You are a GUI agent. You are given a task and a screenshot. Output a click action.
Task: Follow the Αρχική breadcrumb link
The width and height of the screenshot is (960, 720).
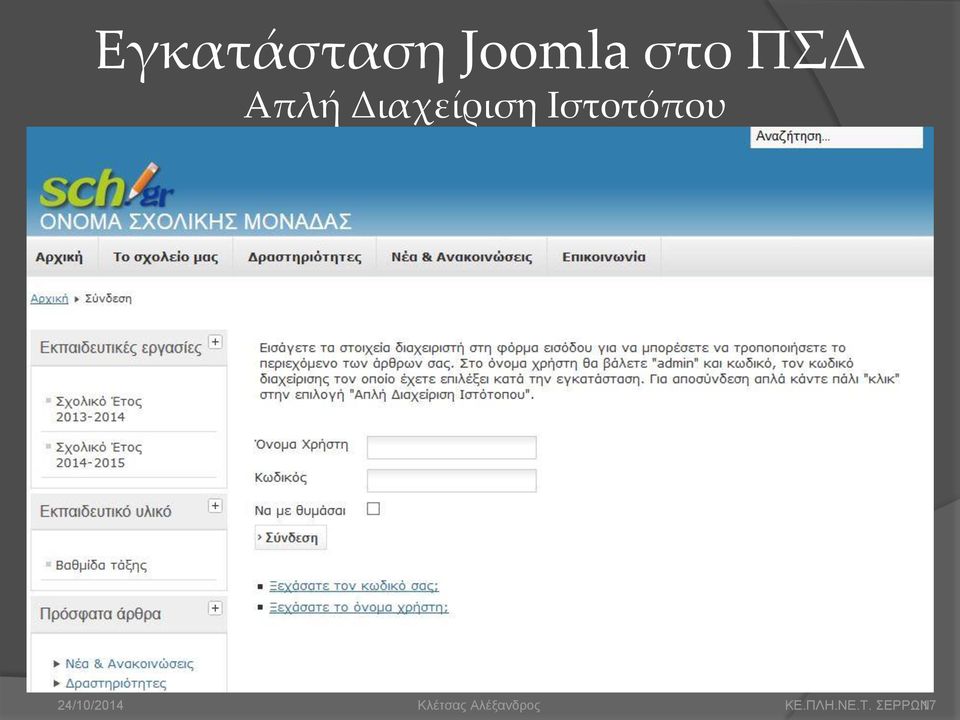click(x=49, y=299)
